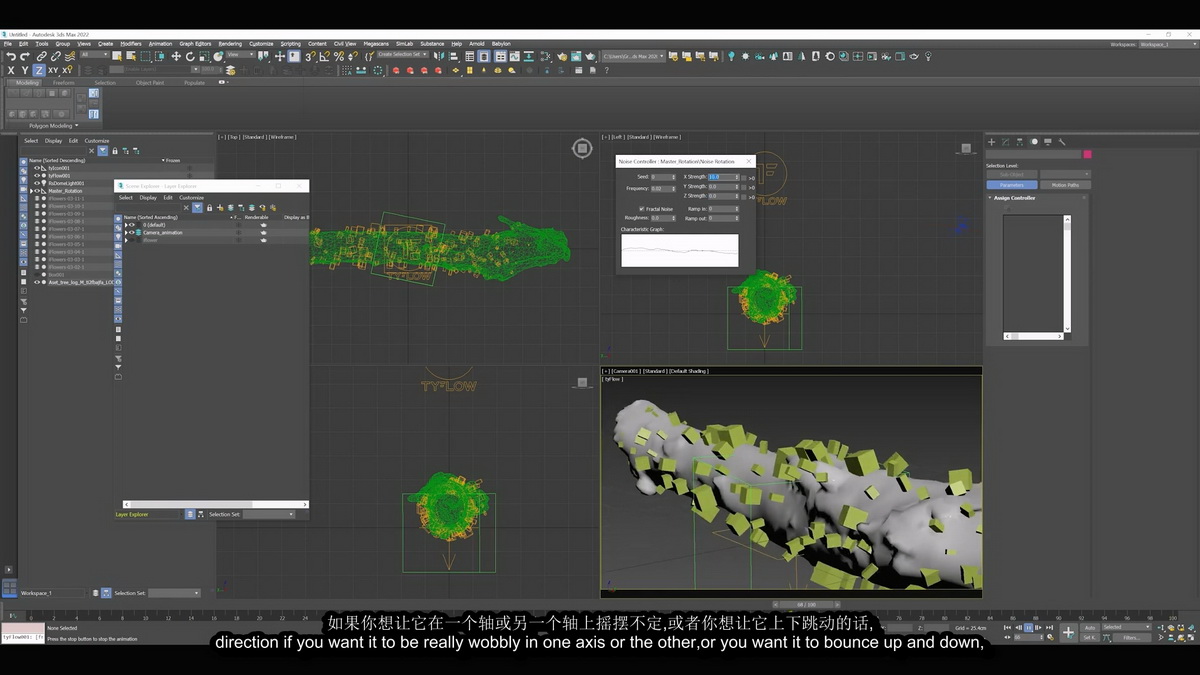Toggle the Fractal Noise checkbox

pos(642,209)
